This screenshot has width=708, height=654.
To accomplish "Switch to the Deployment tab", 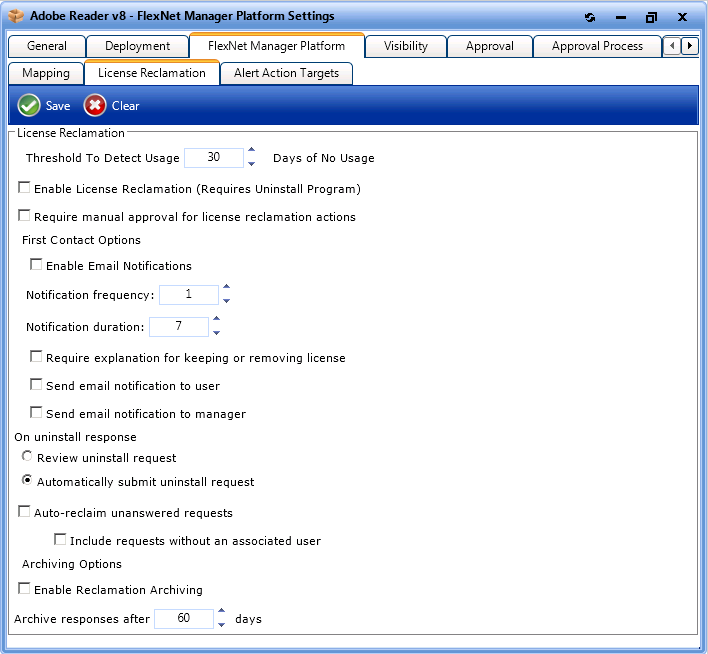I will pos(137,46).
